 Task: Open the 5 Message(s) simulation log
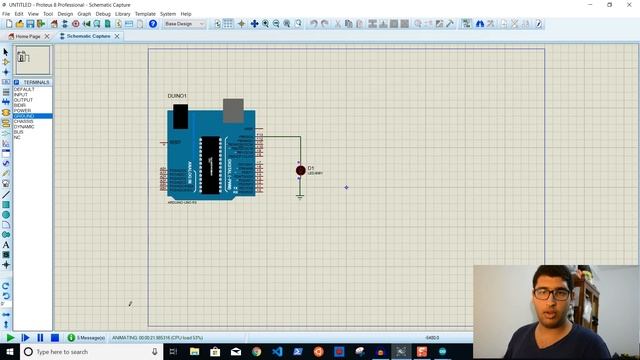(87, 338)
